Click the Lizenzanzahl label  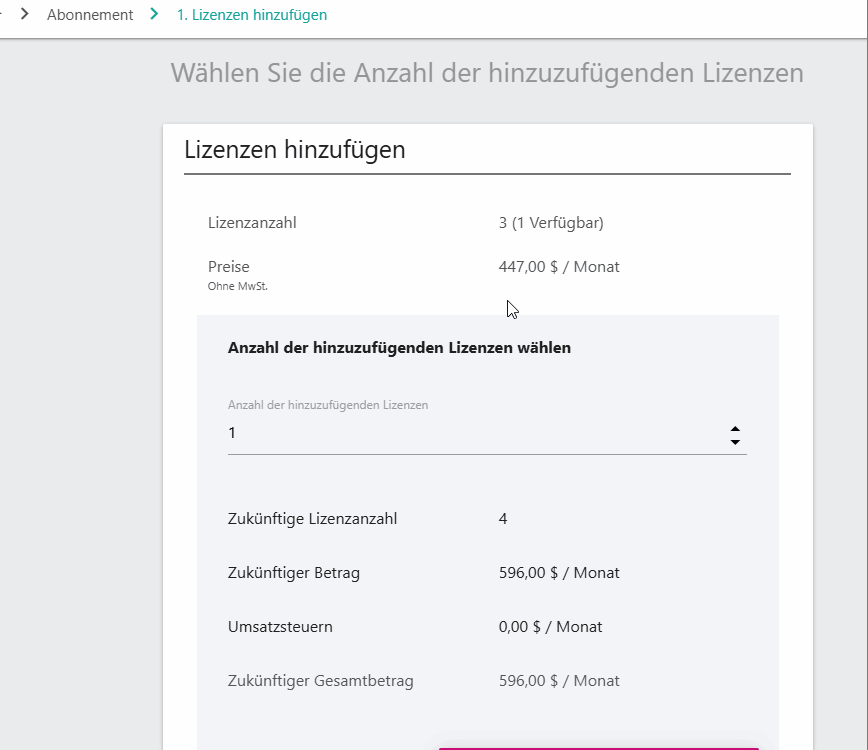[x=252, y=223]
